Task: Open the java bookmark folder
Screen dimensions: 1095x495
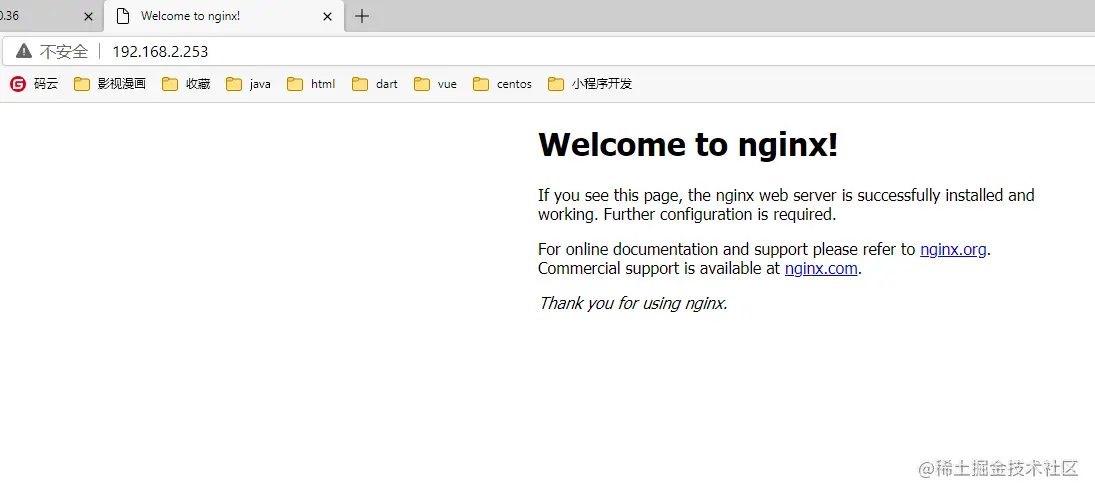Action: [x=248, y=84]
